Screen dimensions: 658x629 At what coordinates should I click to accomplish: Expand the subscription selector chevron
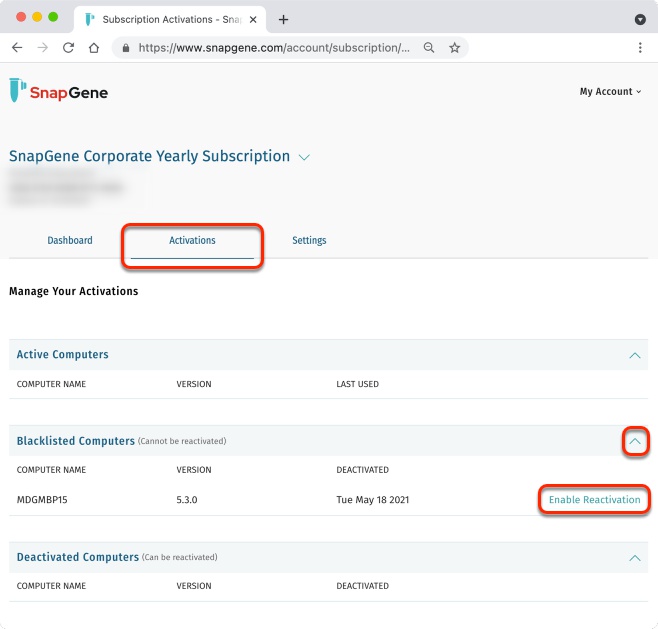304,157
